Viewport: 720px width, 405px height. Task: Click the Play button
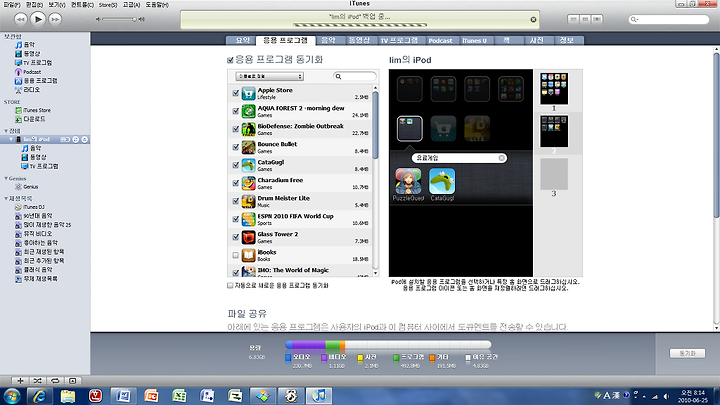coord(38,19)
